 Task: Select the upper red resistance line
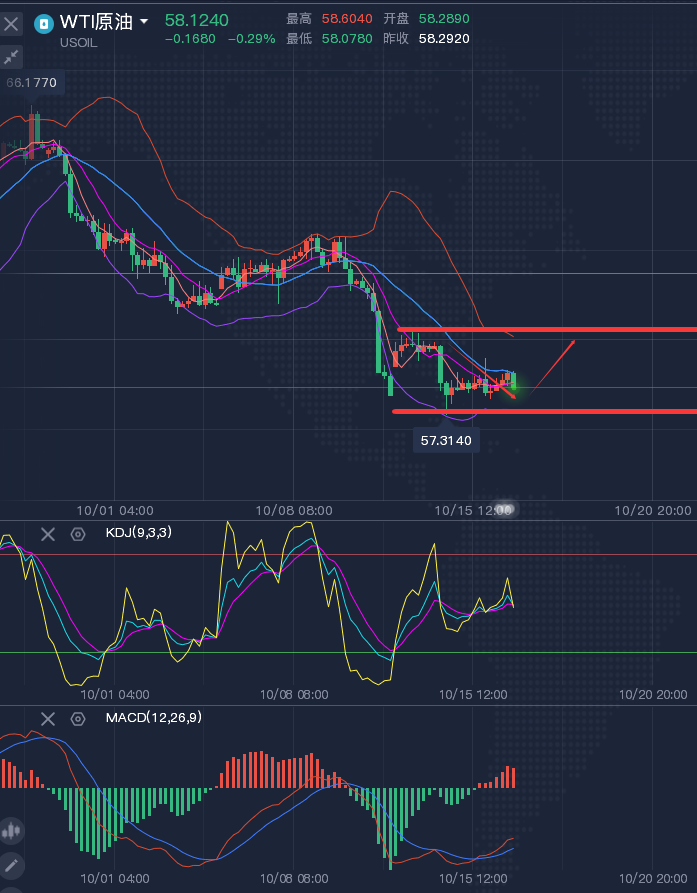[x=600, y=329]
